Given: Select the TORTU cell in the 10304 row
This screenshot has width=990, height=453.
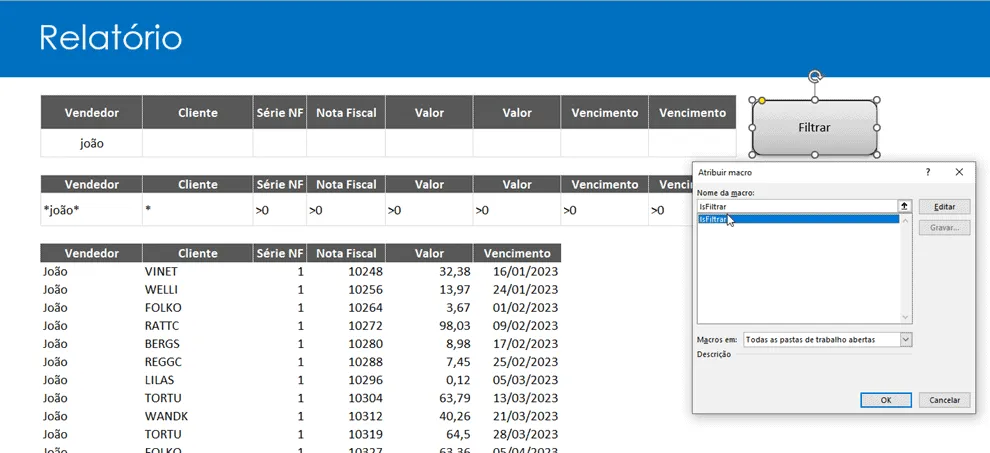Looking at the screenshot, I should point(198,399).
